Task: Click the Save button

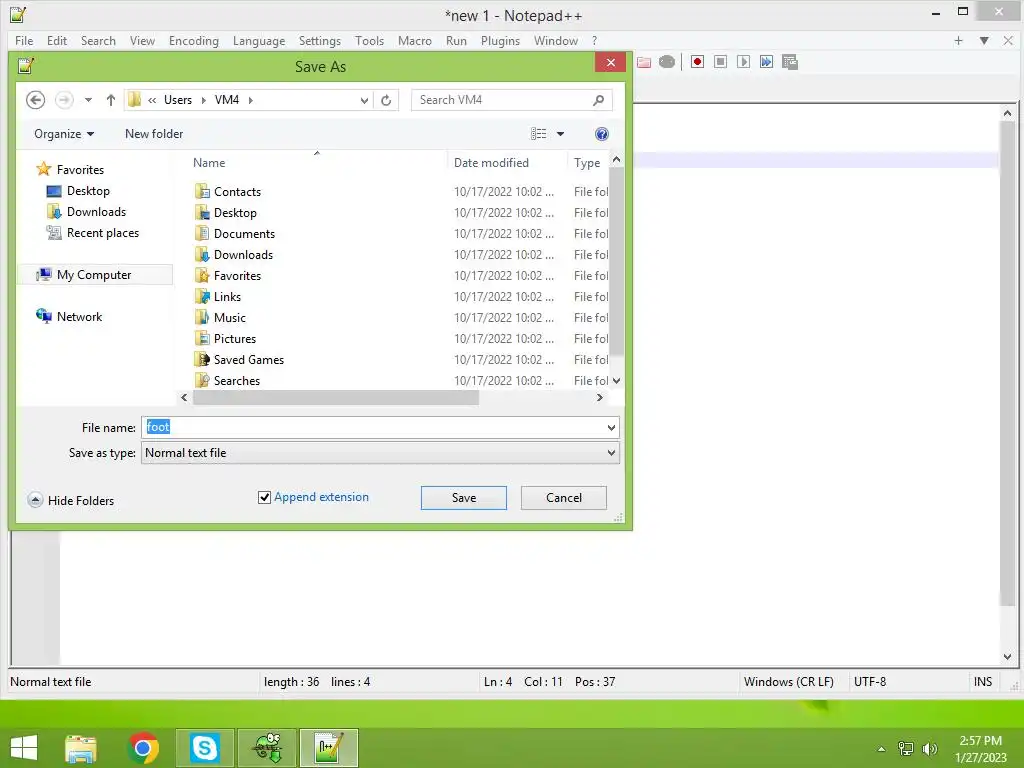Action: coord(464,498)
